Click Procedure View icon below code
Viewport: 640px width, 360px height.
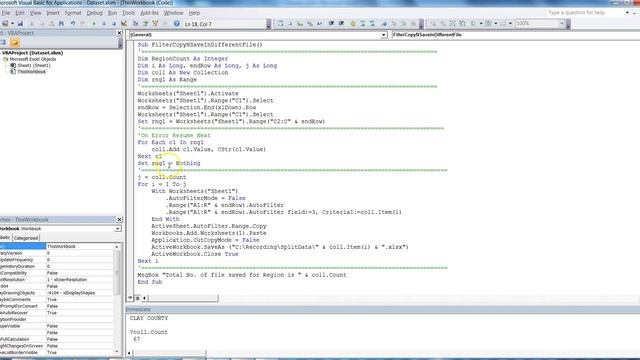pyautogui.click(x=130, y=298)
